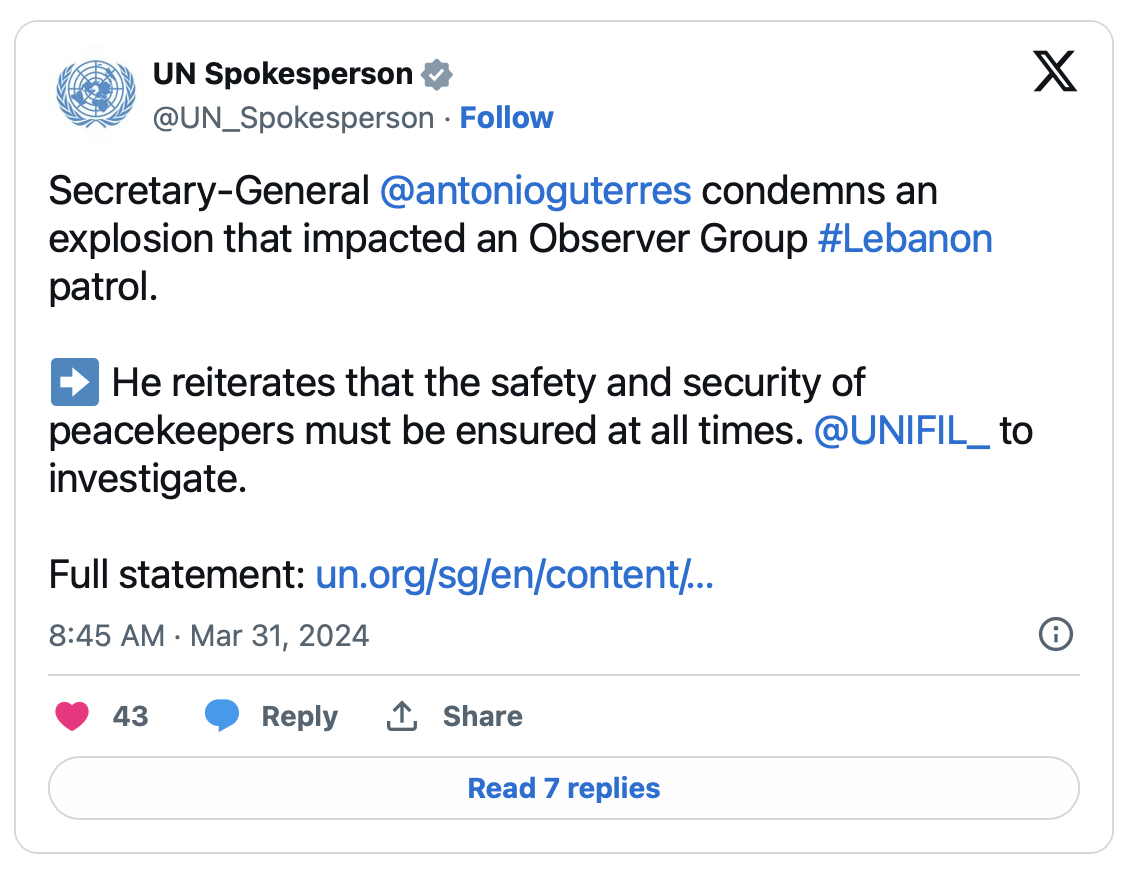The height and width of the screenshot is (870, 1126).
Task: Open the #Lebanon hashtag
Action: coord(905,239)
